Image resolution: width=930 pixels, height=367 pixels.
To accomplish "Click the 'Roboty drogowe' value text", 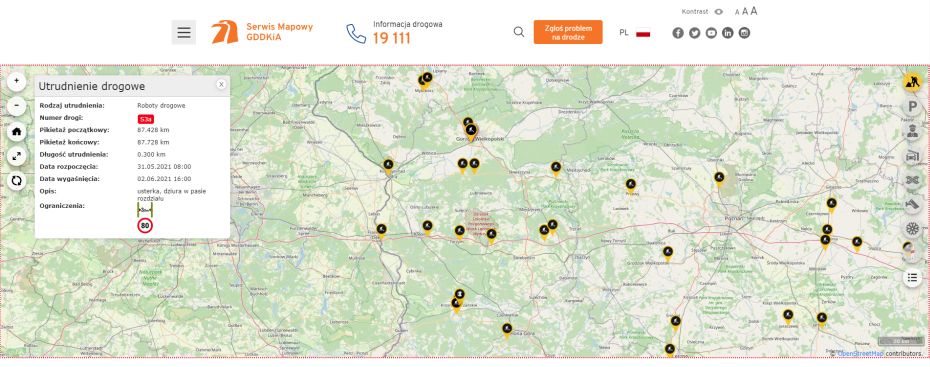I will (161, 106).
